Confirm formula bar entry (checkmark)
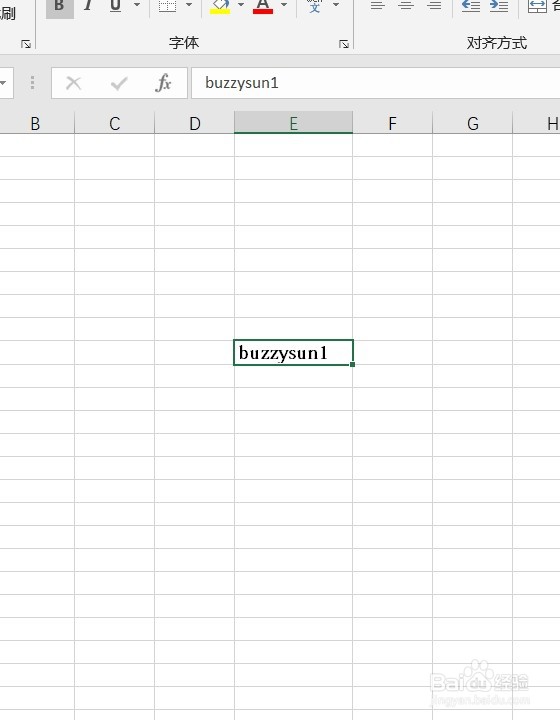Screen dimensions: 560x720 [119, 83]
